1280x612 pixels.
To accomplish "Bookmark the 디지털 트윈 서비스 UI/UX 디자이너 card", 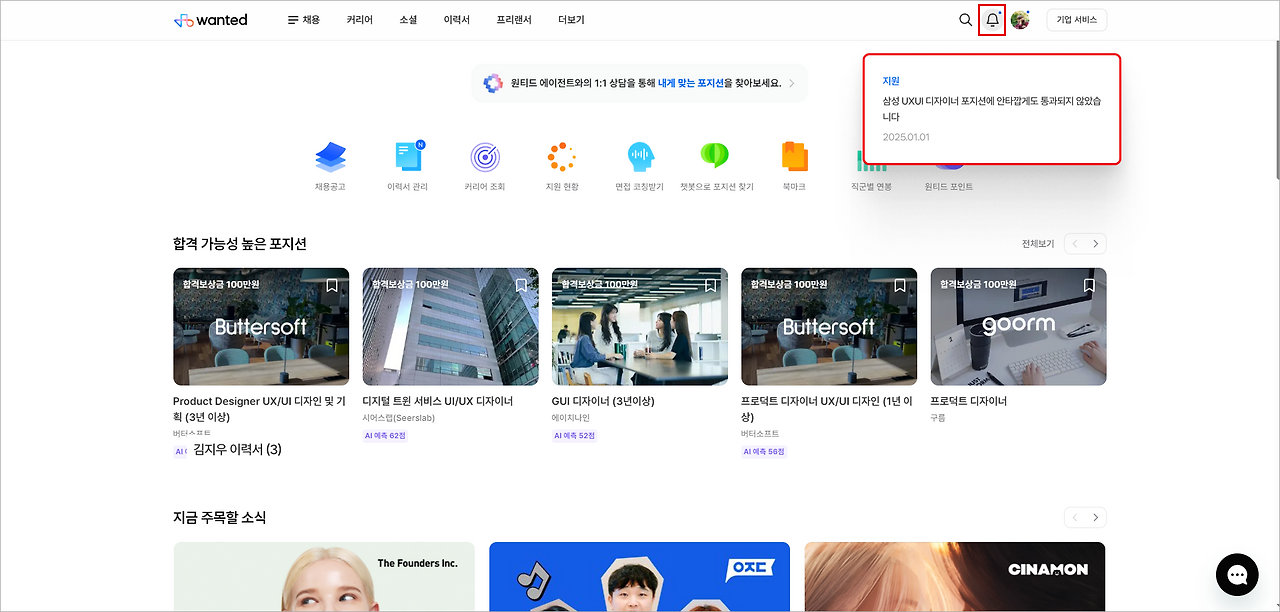I will pos(521,286).
